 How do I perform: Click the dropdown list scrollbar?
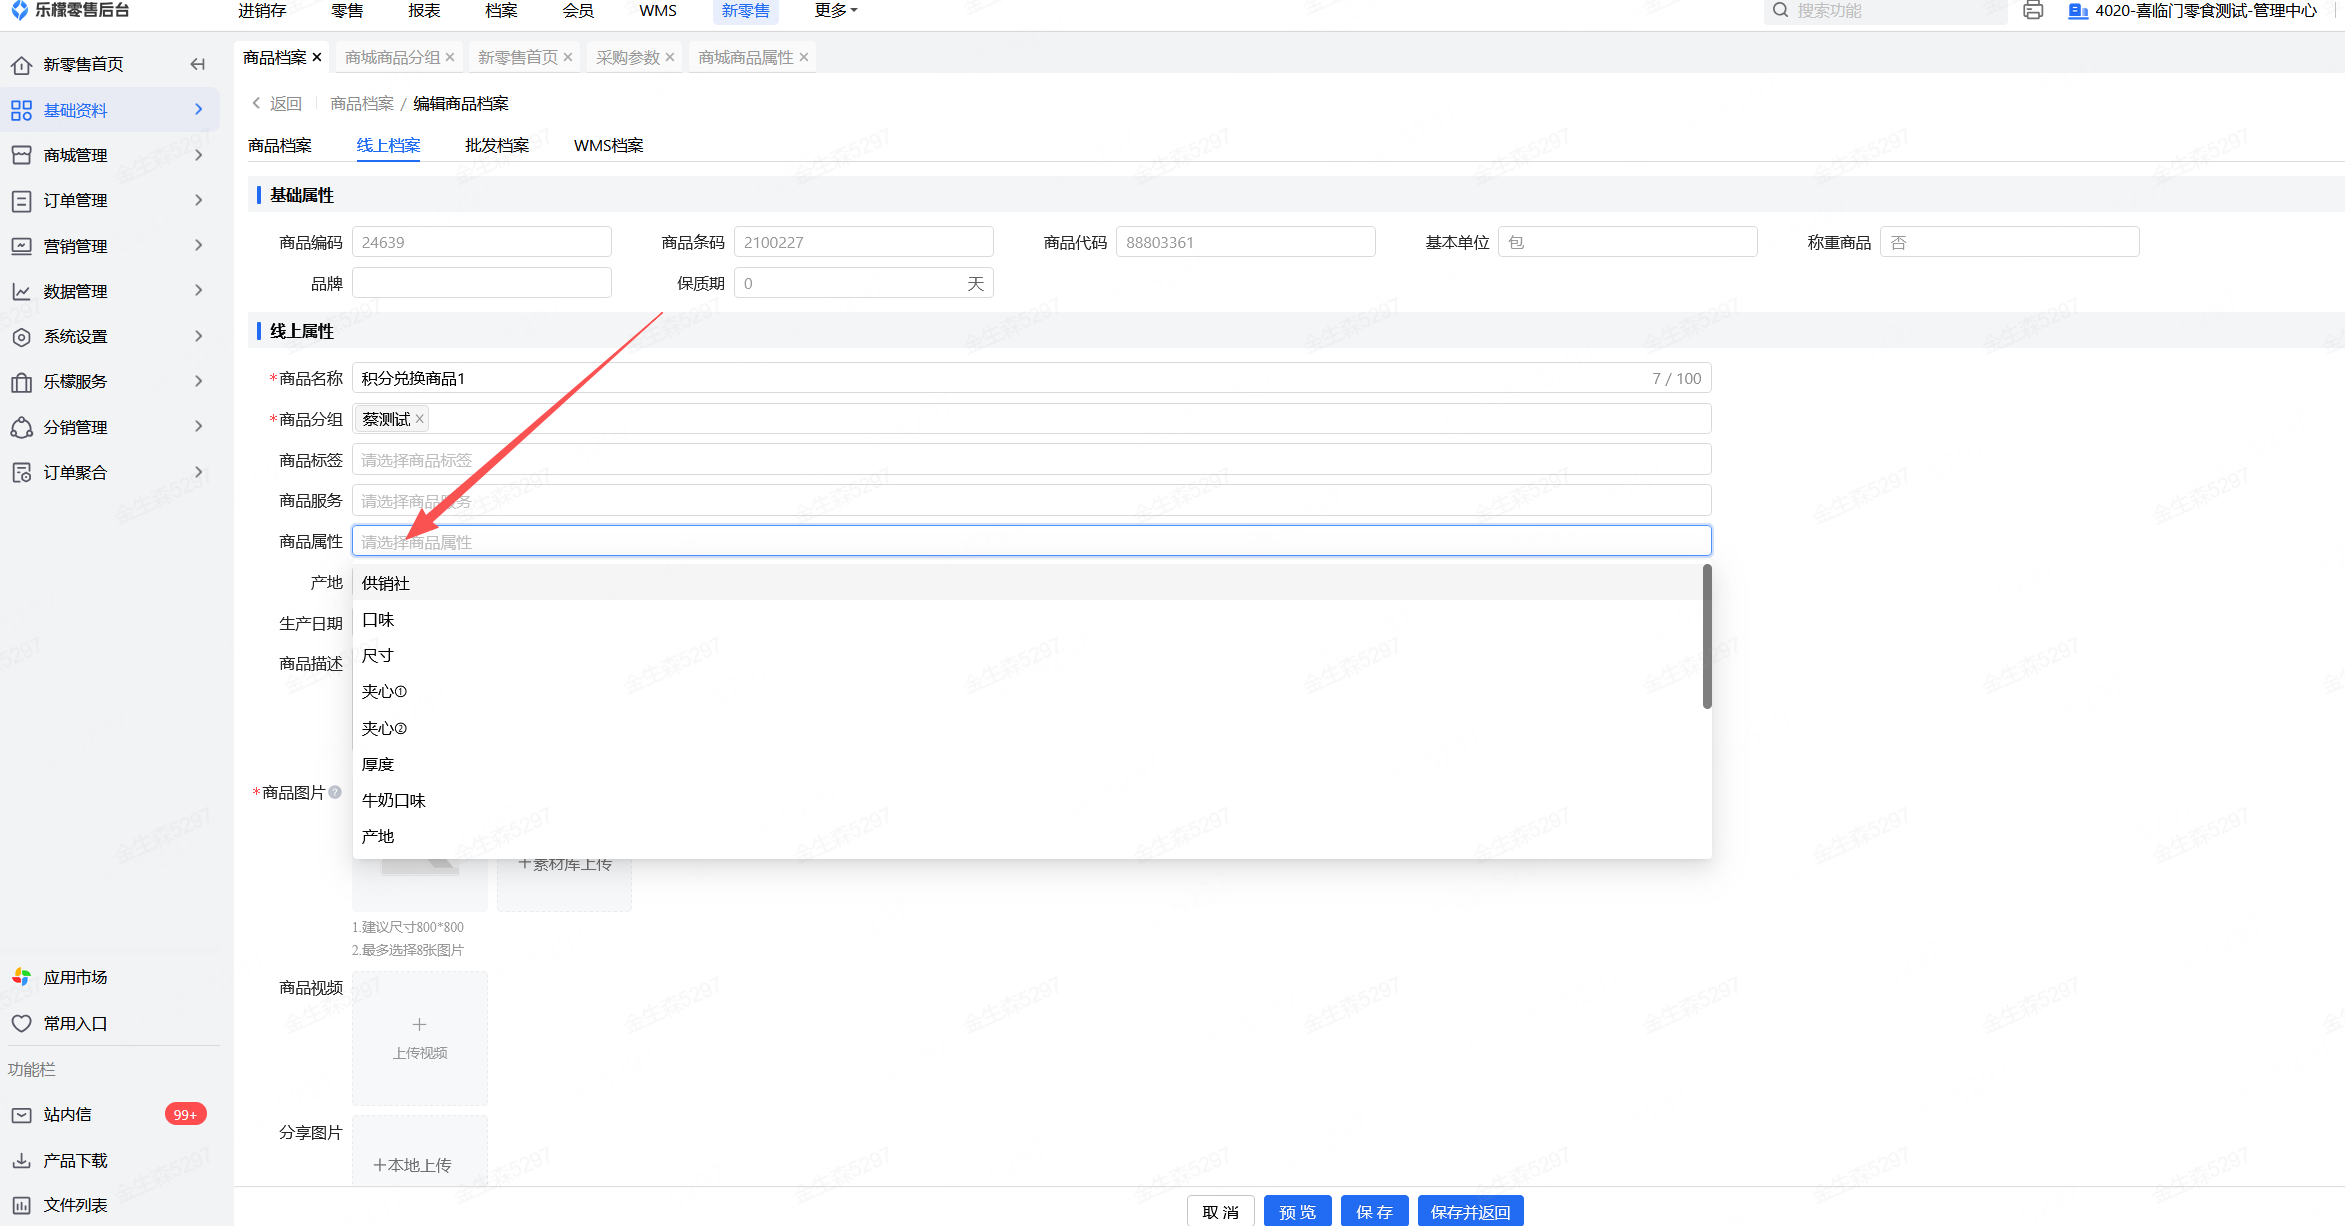(1707, 637)
